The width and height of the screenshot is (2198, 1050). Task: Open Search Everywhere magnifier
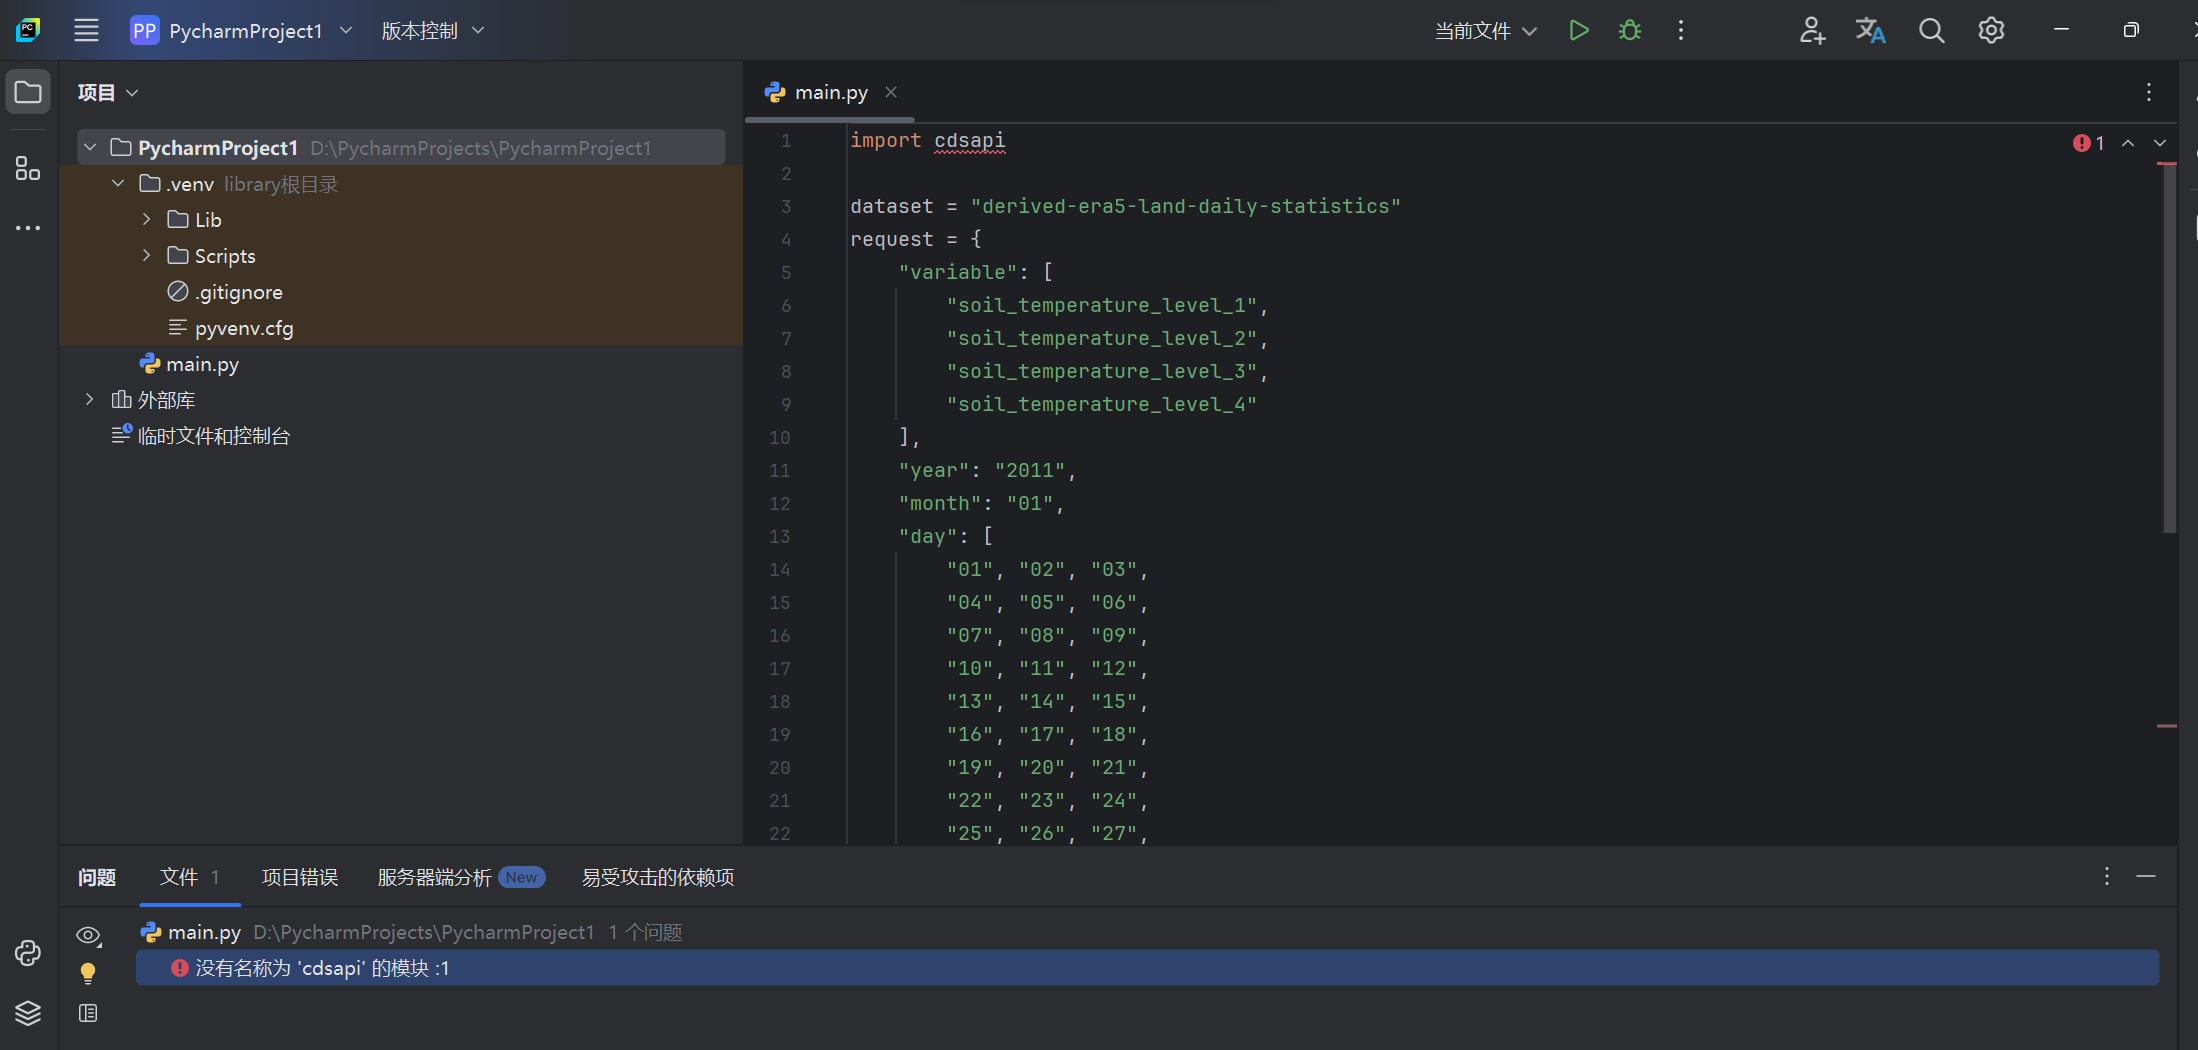[x=1931, y=30]
